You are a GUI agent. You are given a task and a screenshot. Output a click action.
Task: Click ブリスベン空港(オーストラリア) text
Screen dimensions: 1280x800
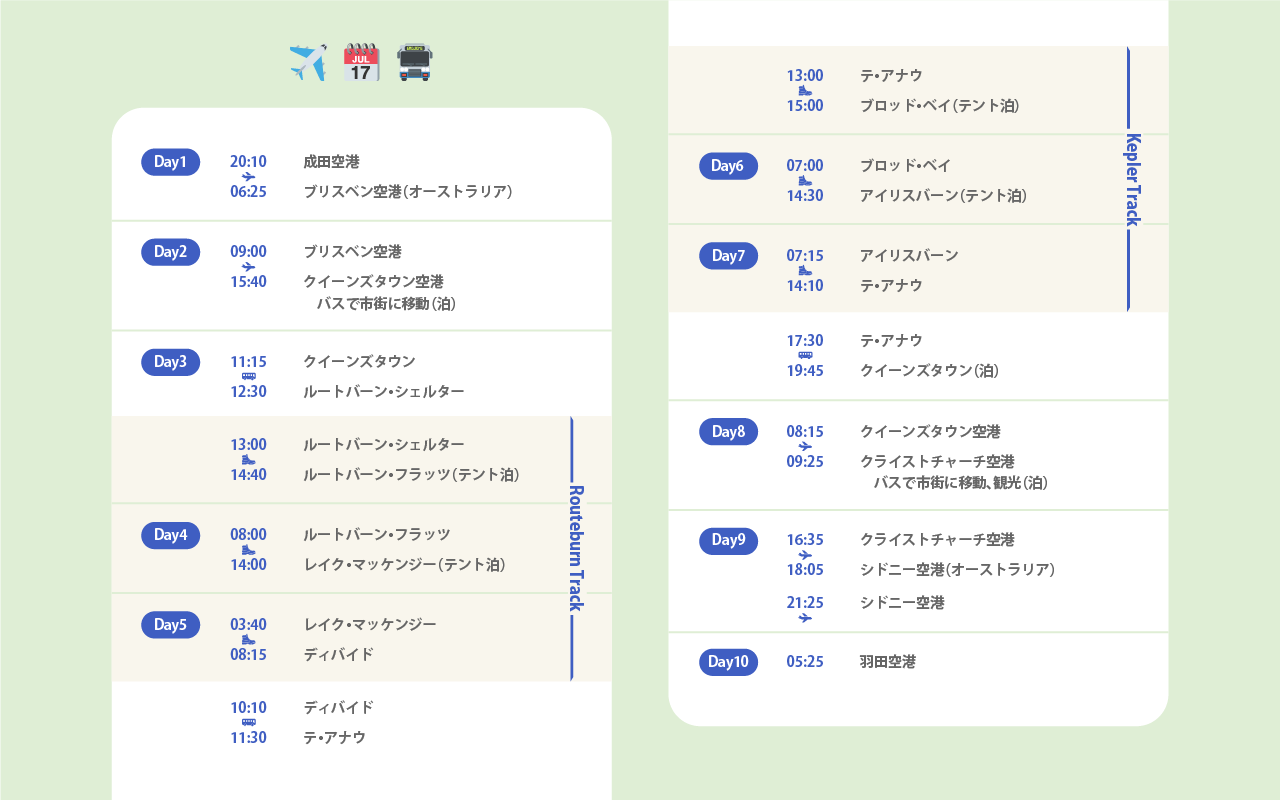[x=408, y=192]
